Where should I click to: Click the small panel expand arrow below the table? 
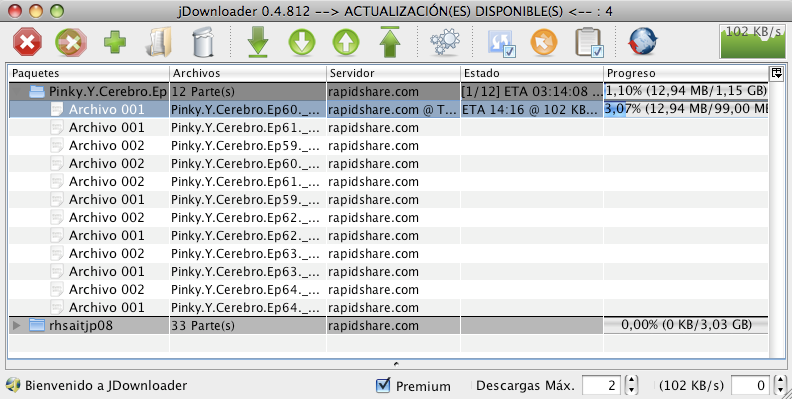coord(396,364)
